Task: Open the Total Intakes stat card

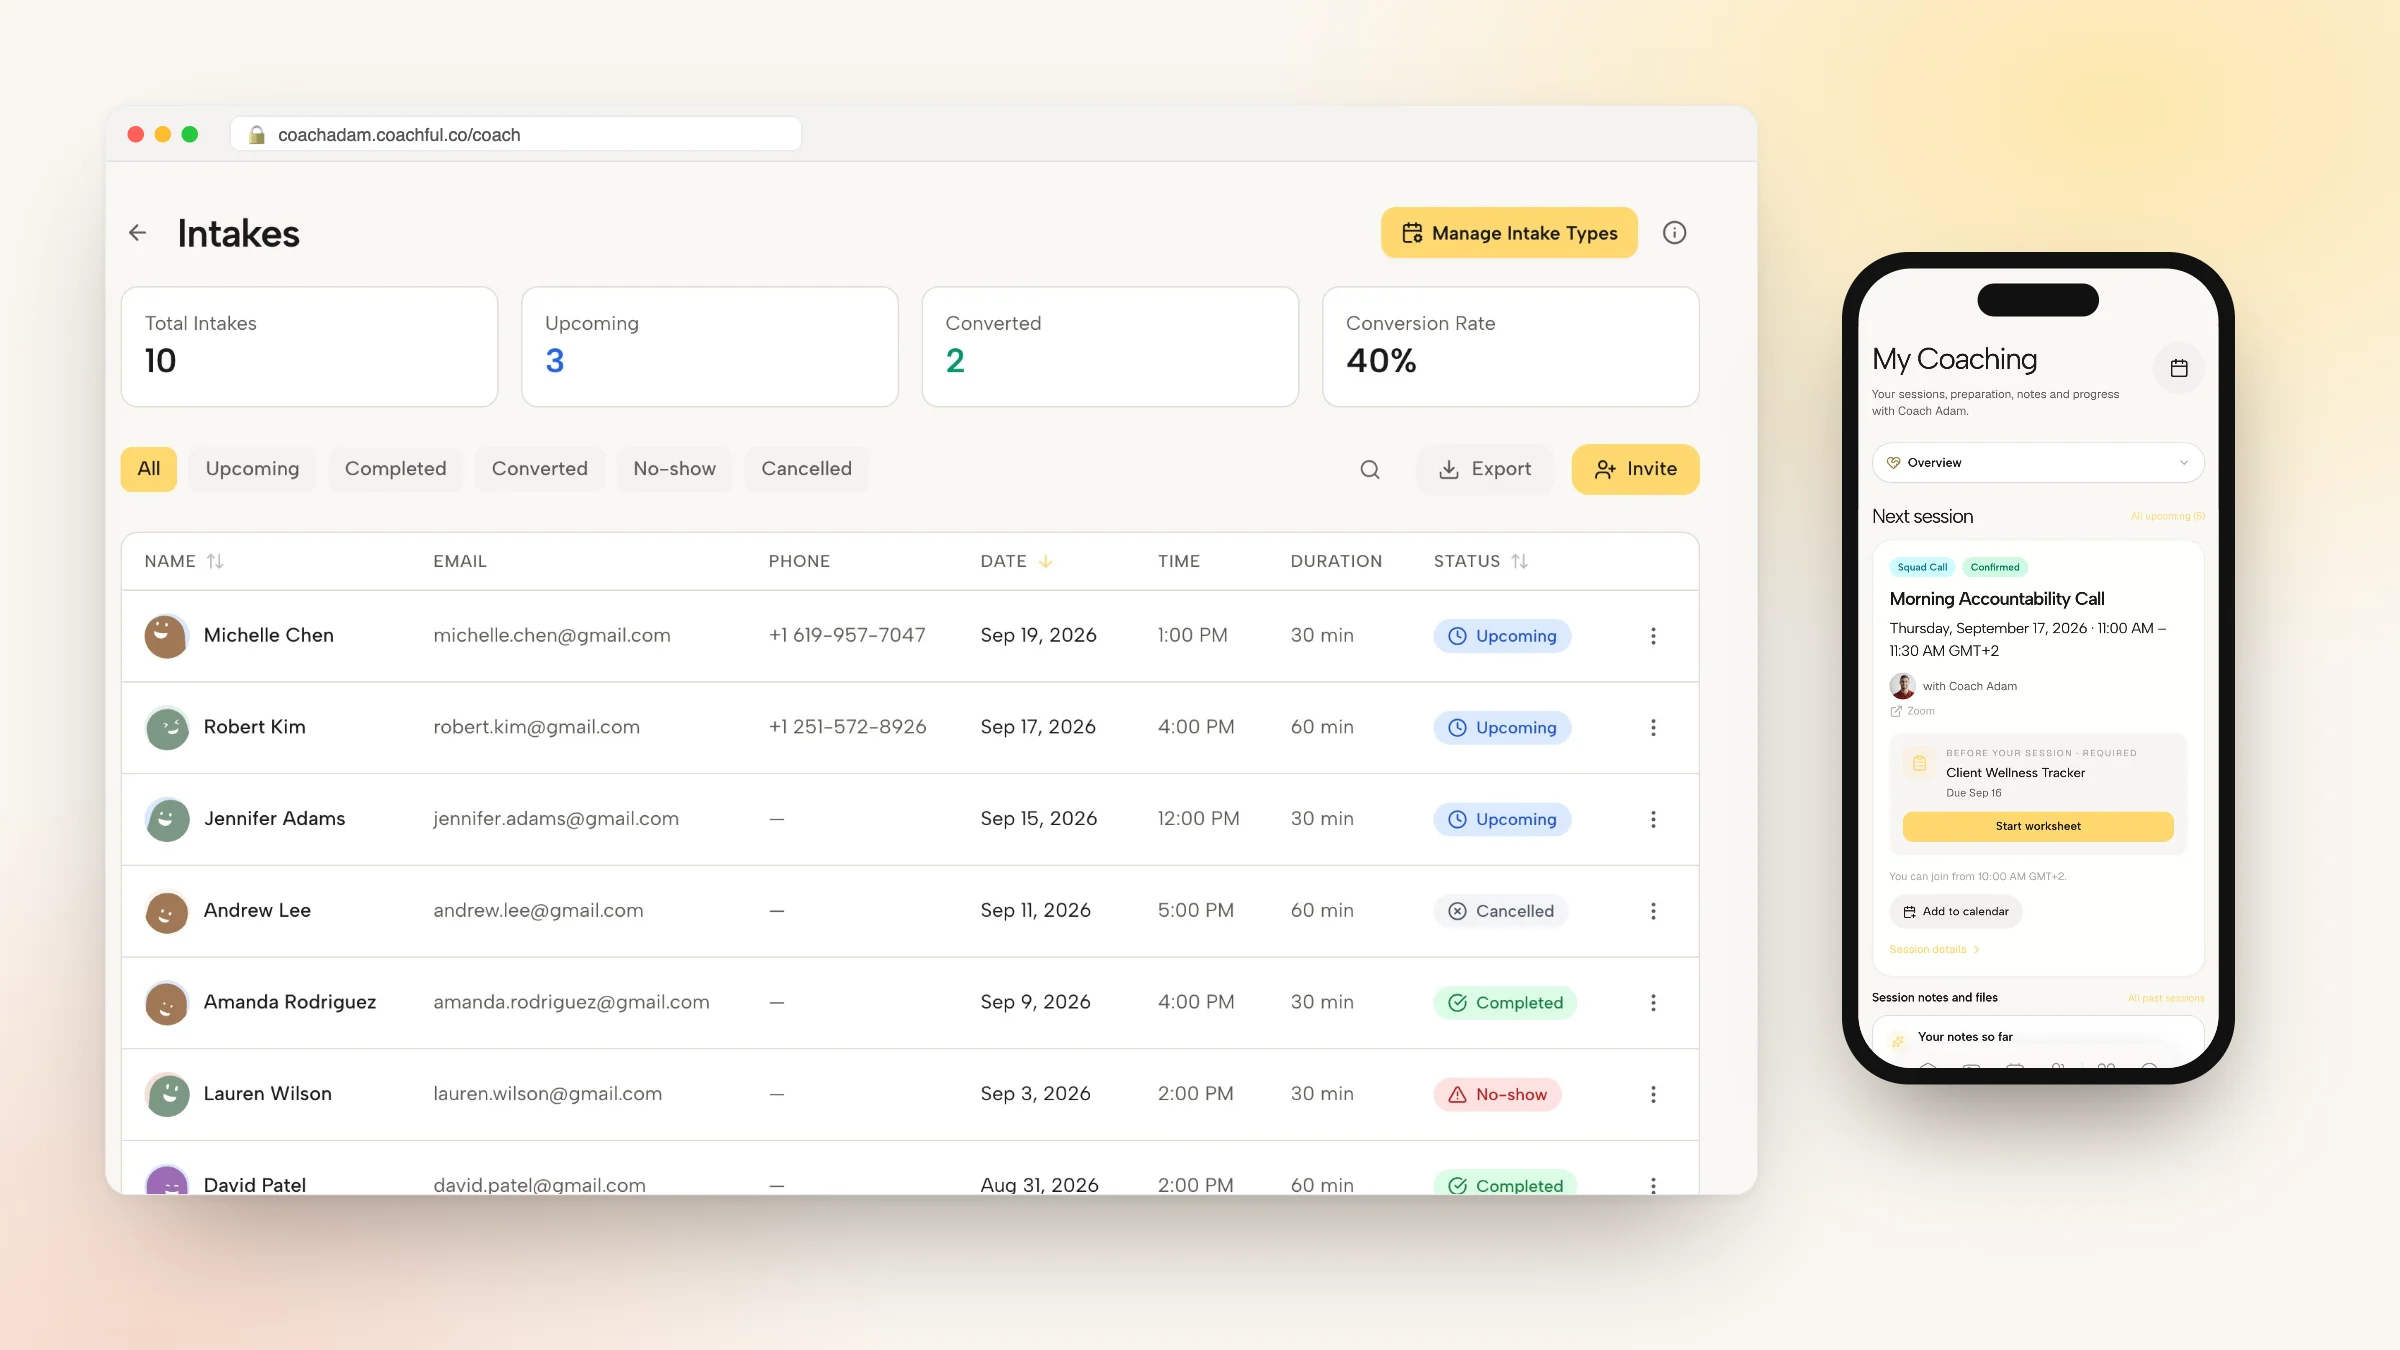Action: [309, 347]
